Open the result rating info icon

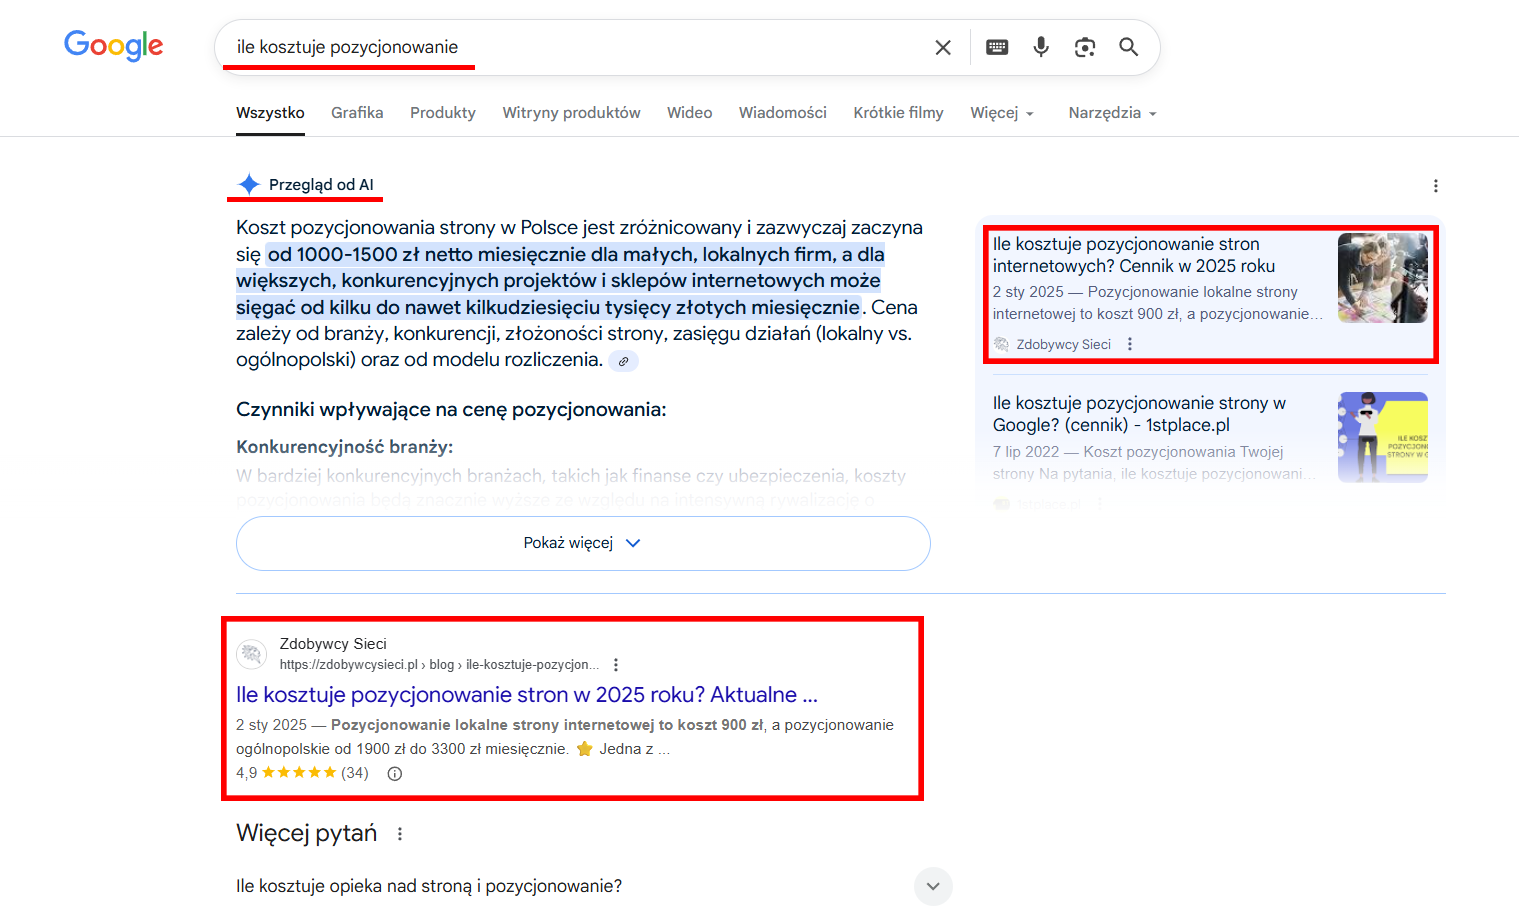pyautogui.click(x=395, y=773)
